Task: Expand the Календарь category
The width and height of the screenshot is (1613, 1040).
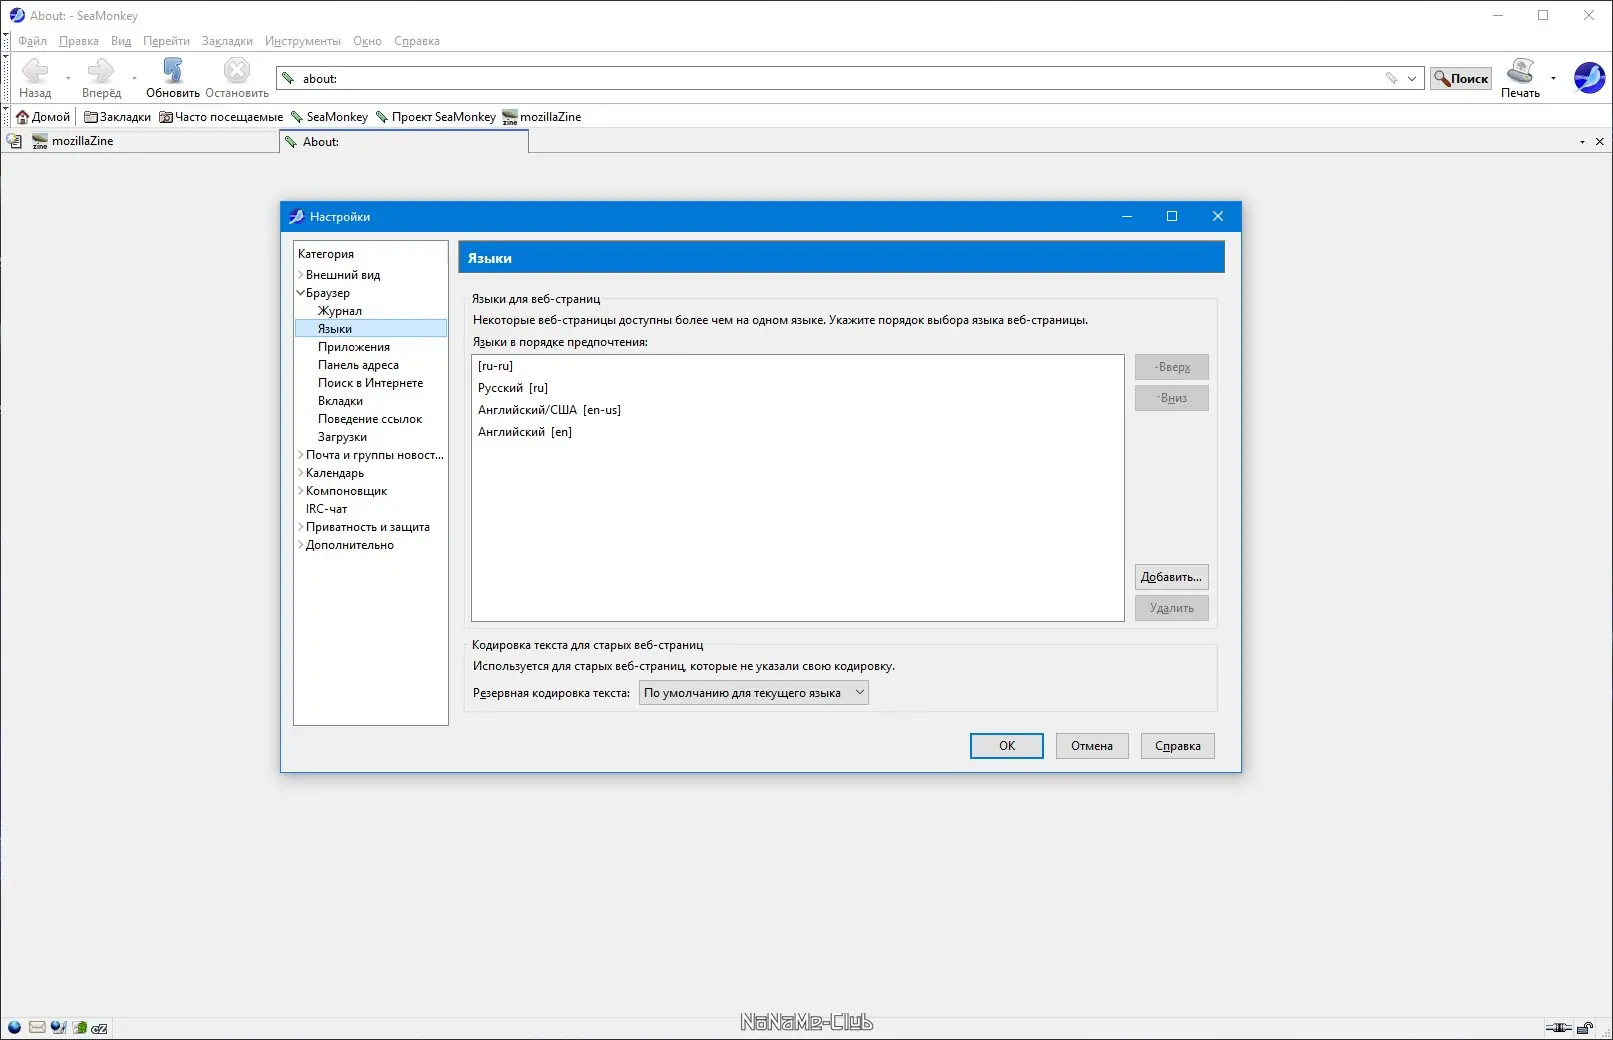Action: pos(300,473)
